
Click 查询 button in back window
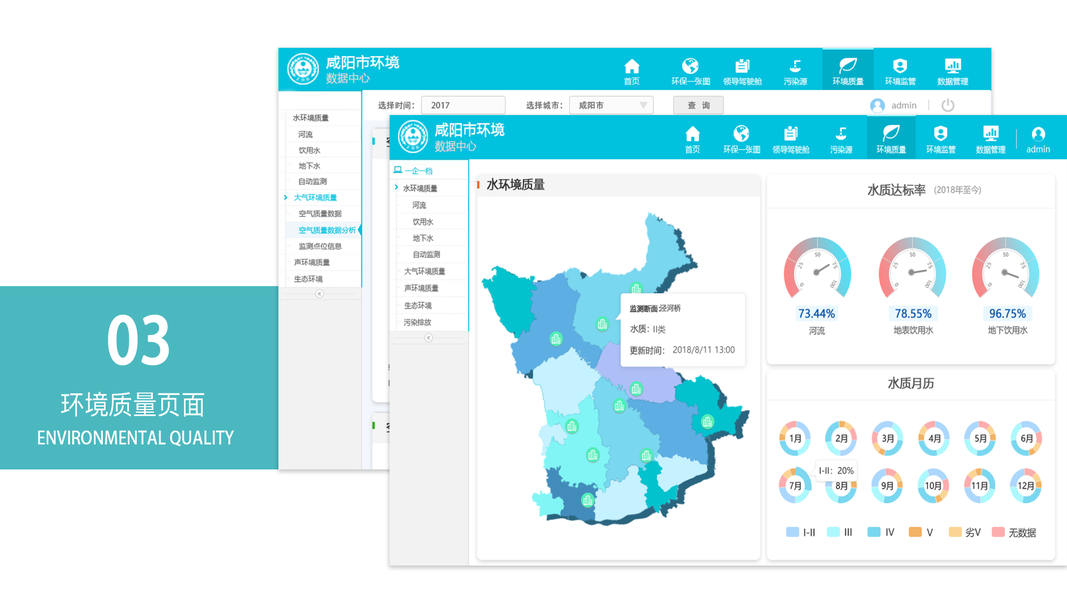click(x=698, y=105)
